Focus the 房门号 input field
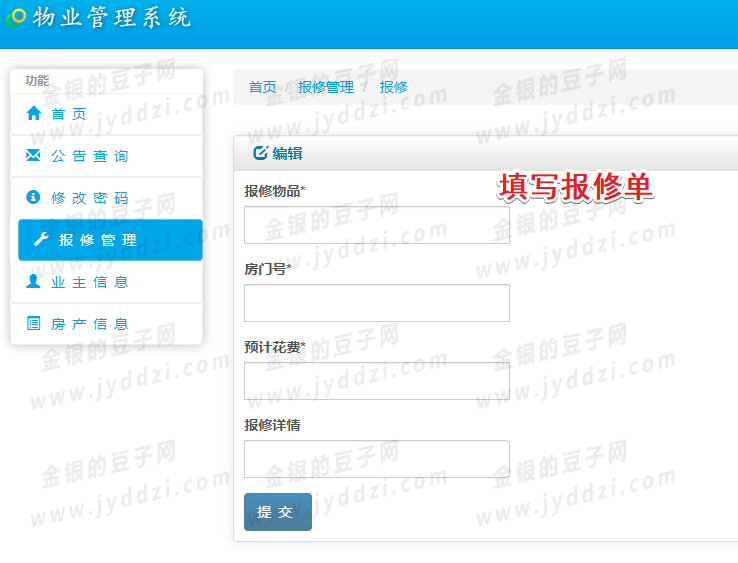Screen dimensions: 738x563 (377, 303)
